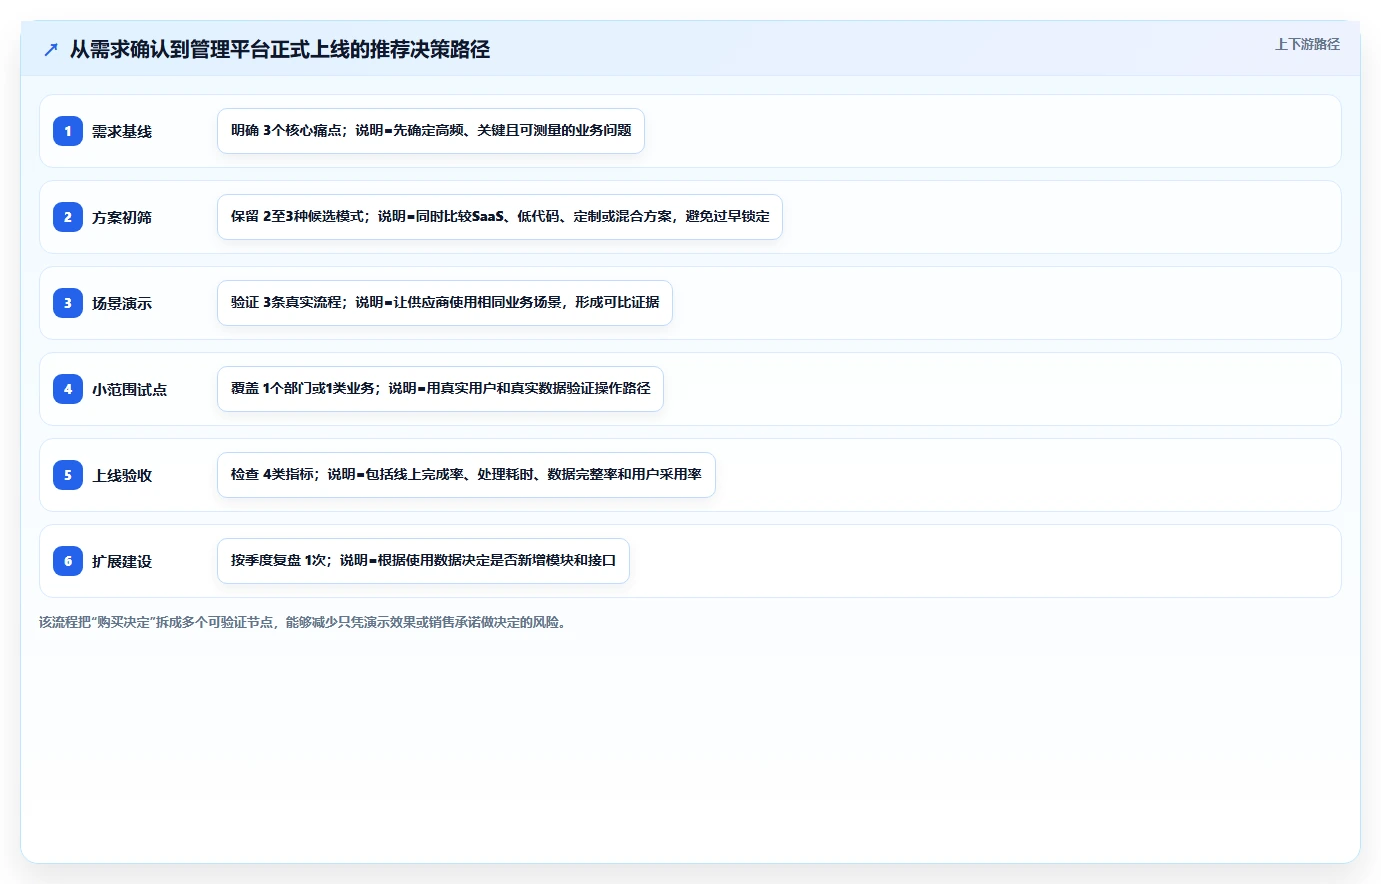Select the 需求基线 step label

point(122,131)
